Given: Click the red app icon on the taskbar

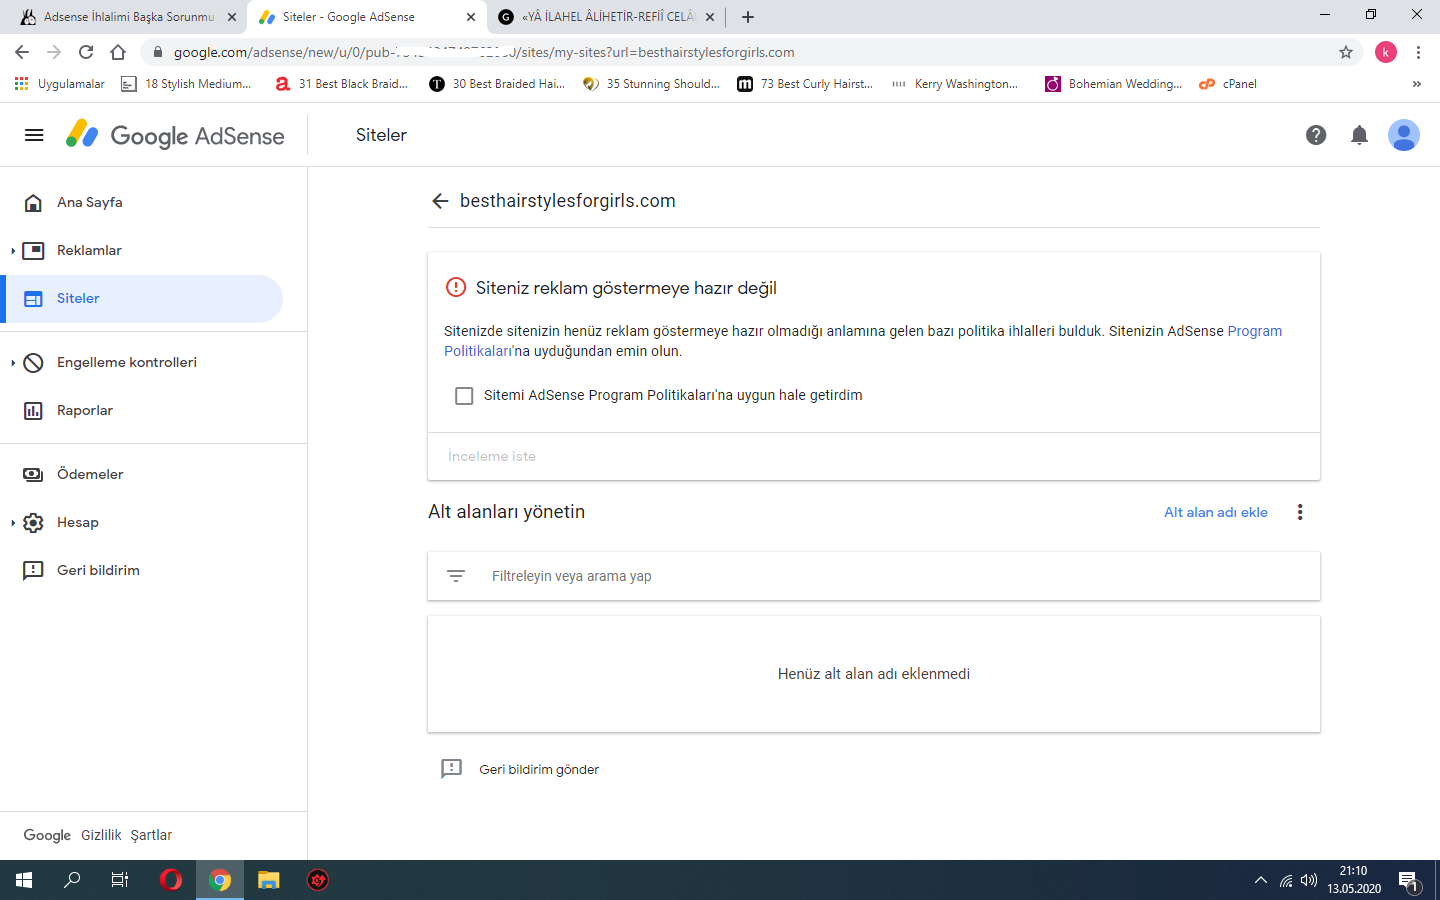Looking at the screenshot, I should coord(318,880).
